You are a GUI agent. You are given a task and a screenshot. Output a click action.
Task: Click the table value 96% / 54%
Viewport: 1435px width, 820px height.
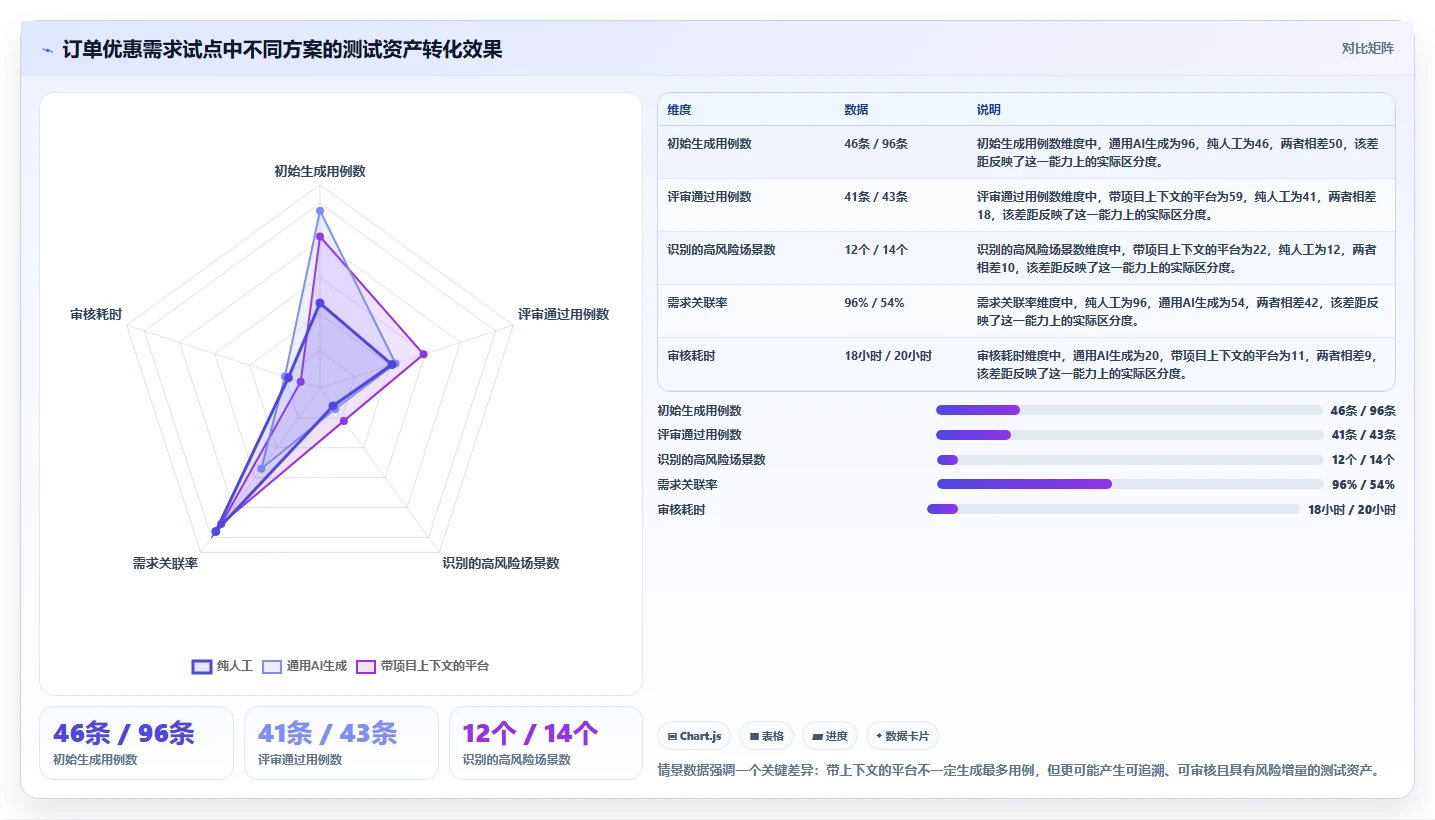coord(874,303)
